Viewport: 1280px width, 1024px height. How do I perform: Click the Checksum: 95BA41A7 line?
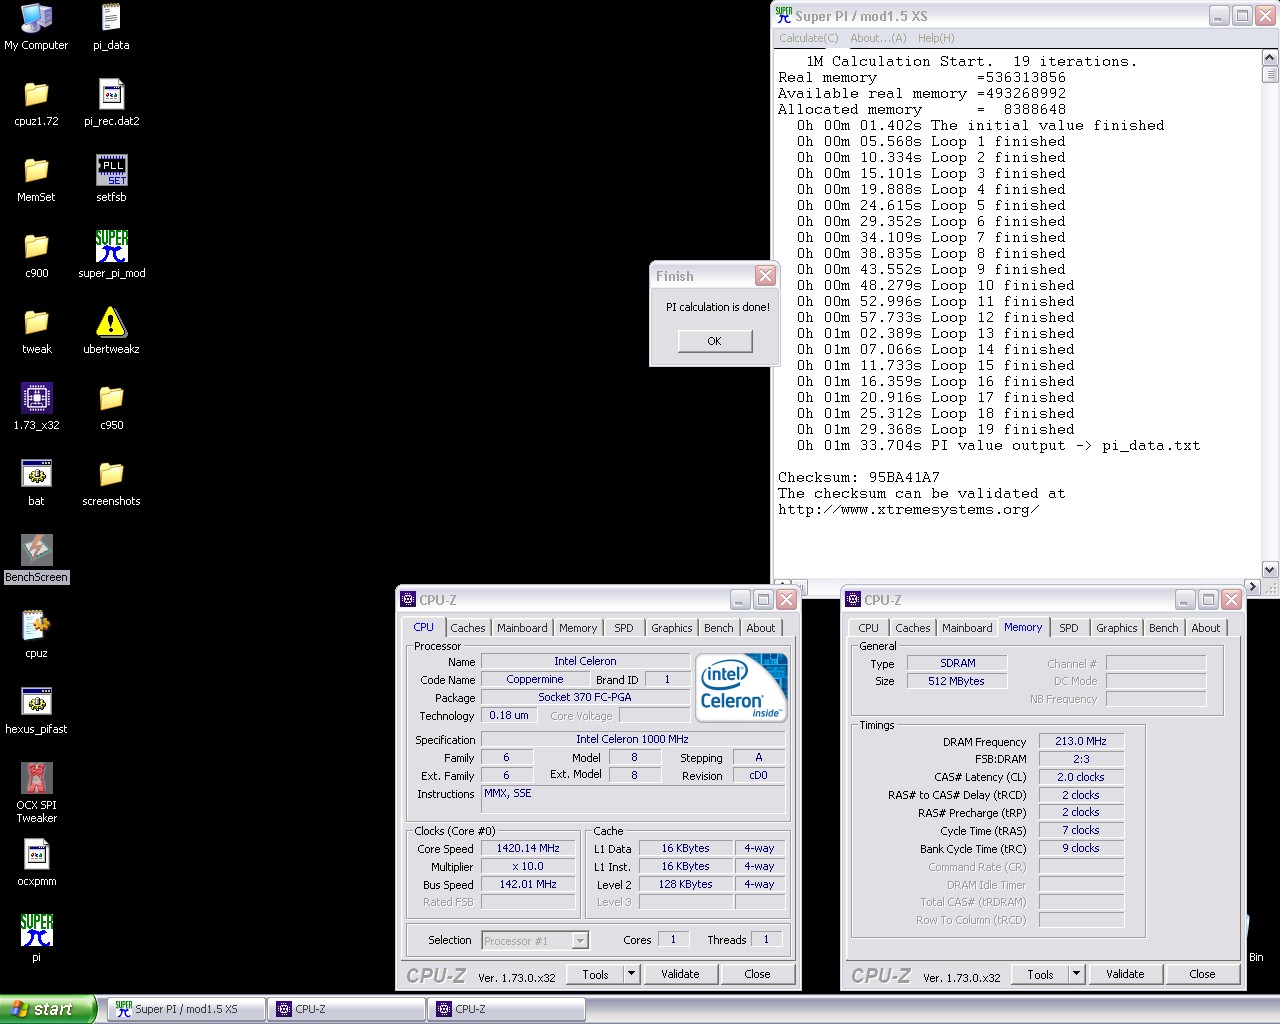pos(859,477)
